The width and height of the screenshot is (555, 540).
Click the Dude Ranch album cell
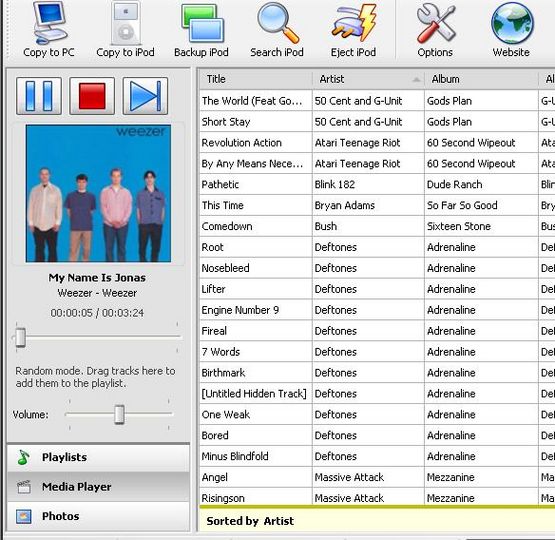pos(481,184)
